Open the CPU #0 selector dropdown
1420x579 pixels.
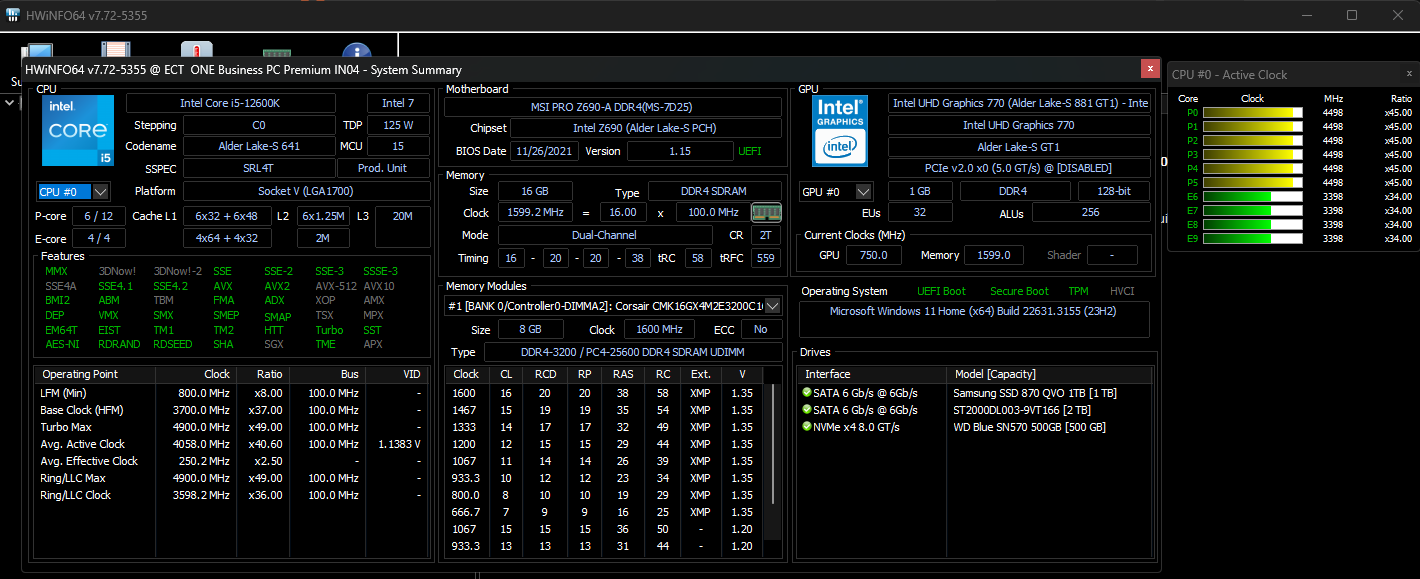74,191
